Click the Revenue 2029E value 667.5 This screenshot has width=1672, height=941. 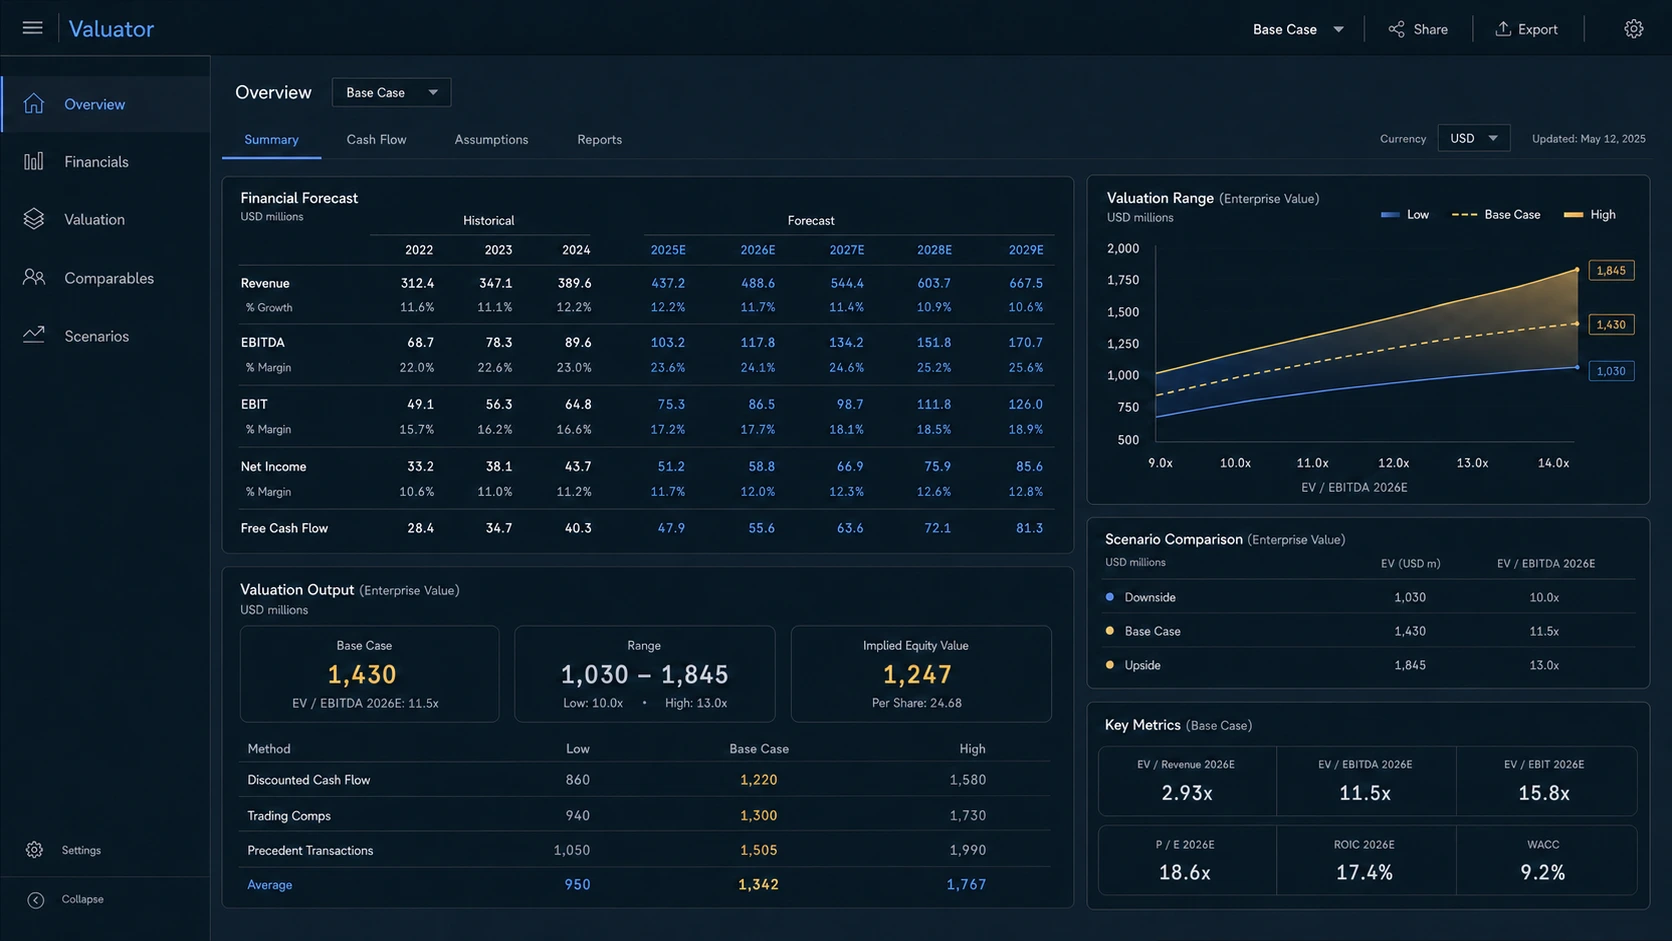[1026, 283]
